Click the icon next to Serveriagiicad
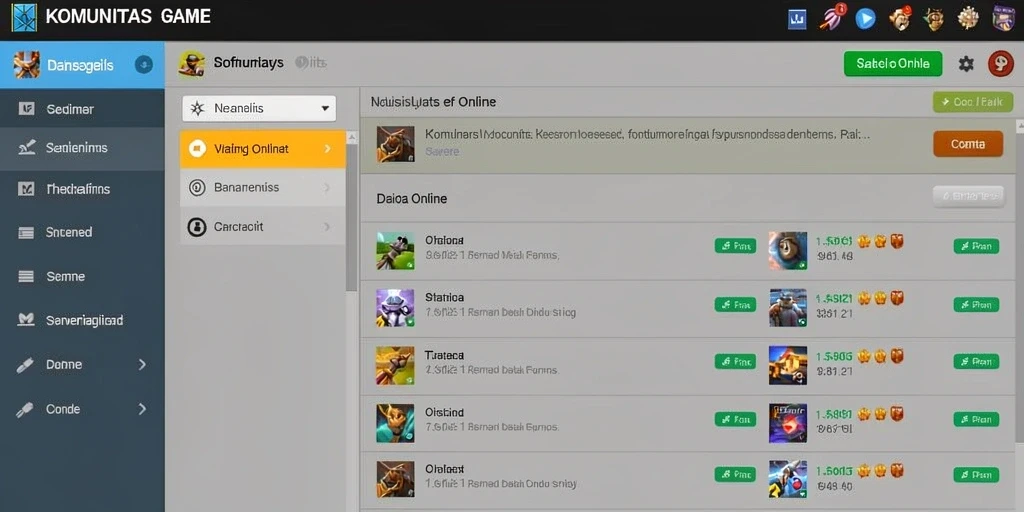 tap(26, 320)
